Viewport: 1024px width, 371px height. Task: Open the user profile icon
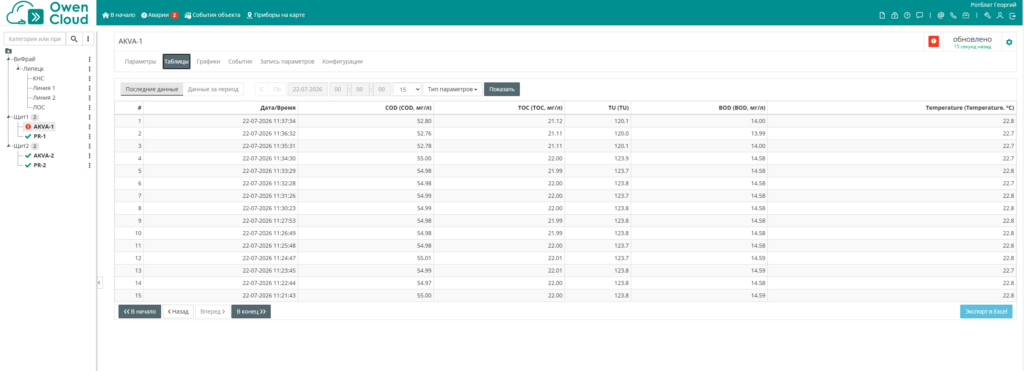pyautogui.click(x=999, y=15)
